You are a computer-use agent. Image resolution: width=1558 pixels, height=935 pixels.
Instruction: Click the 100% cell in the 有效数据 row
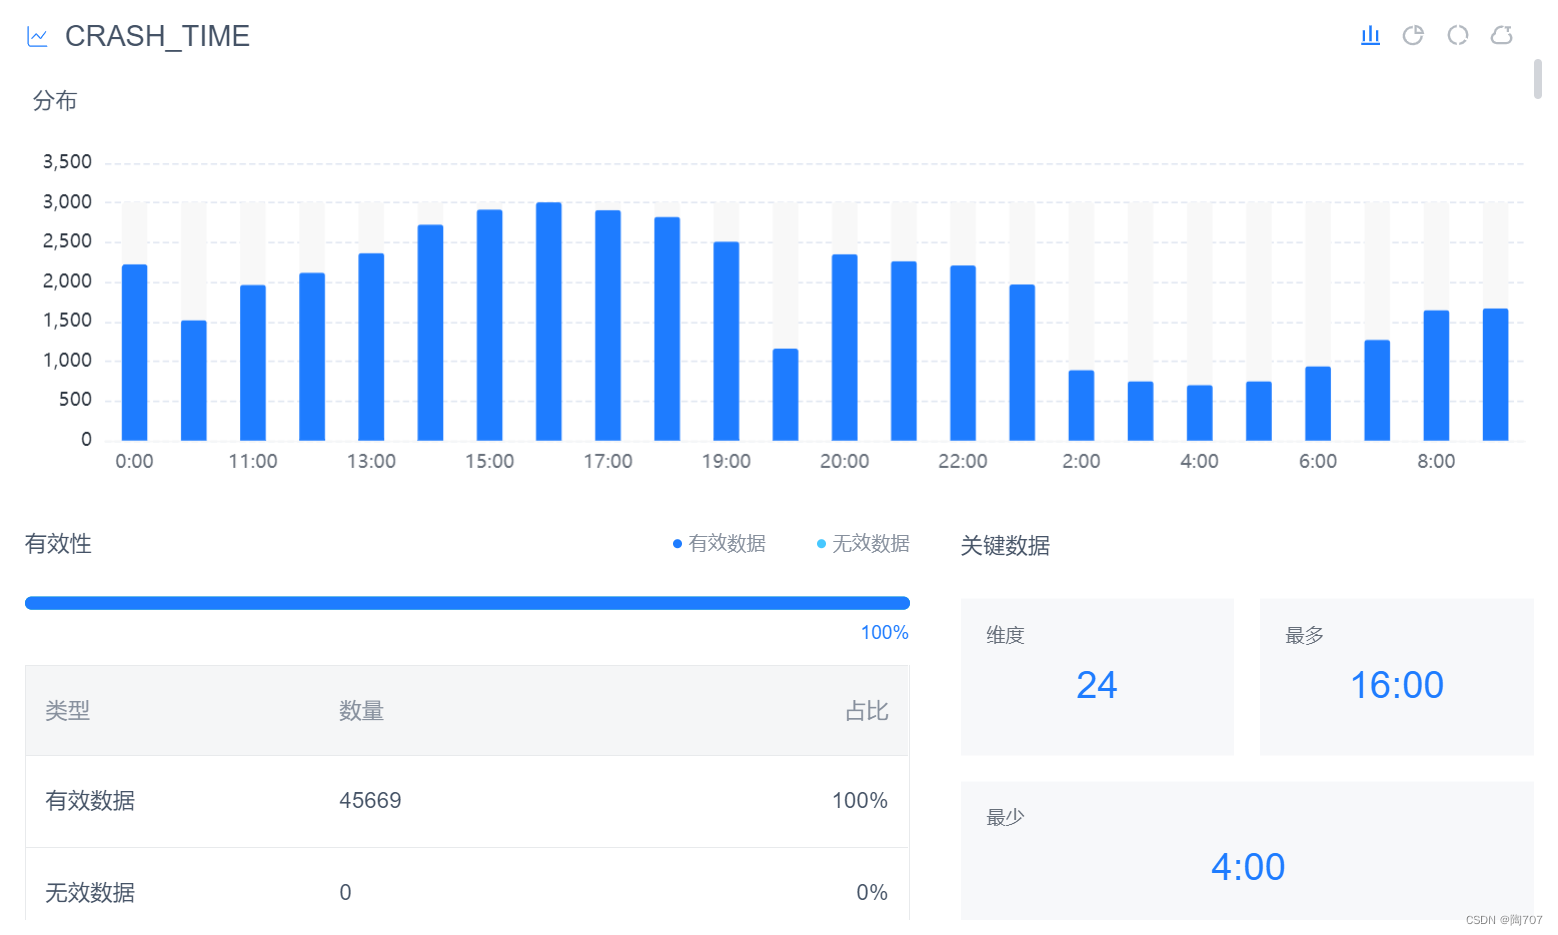(860, 801)
